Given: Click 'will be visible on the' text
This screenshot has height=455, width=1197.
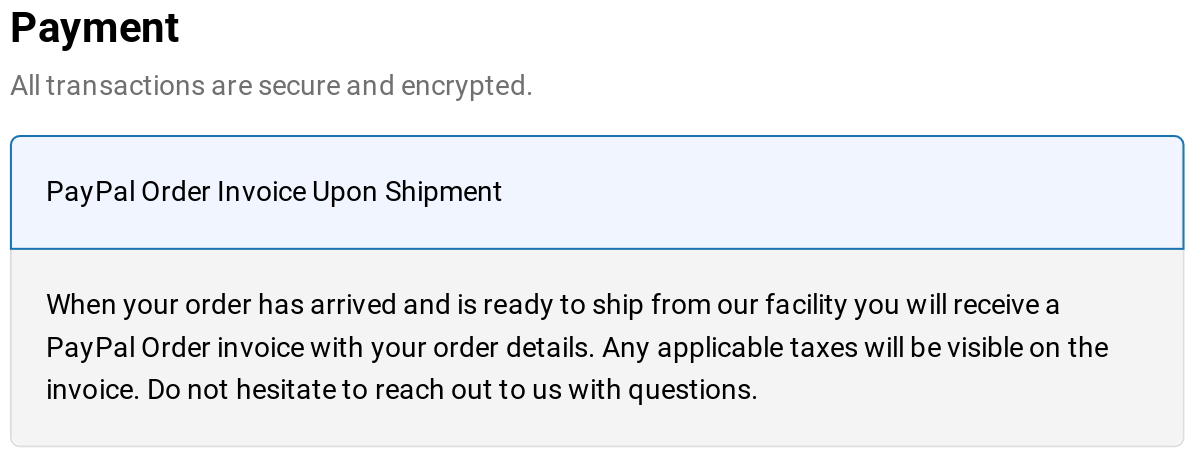Looking at the screenshot, I should (x=1001, y=348).
